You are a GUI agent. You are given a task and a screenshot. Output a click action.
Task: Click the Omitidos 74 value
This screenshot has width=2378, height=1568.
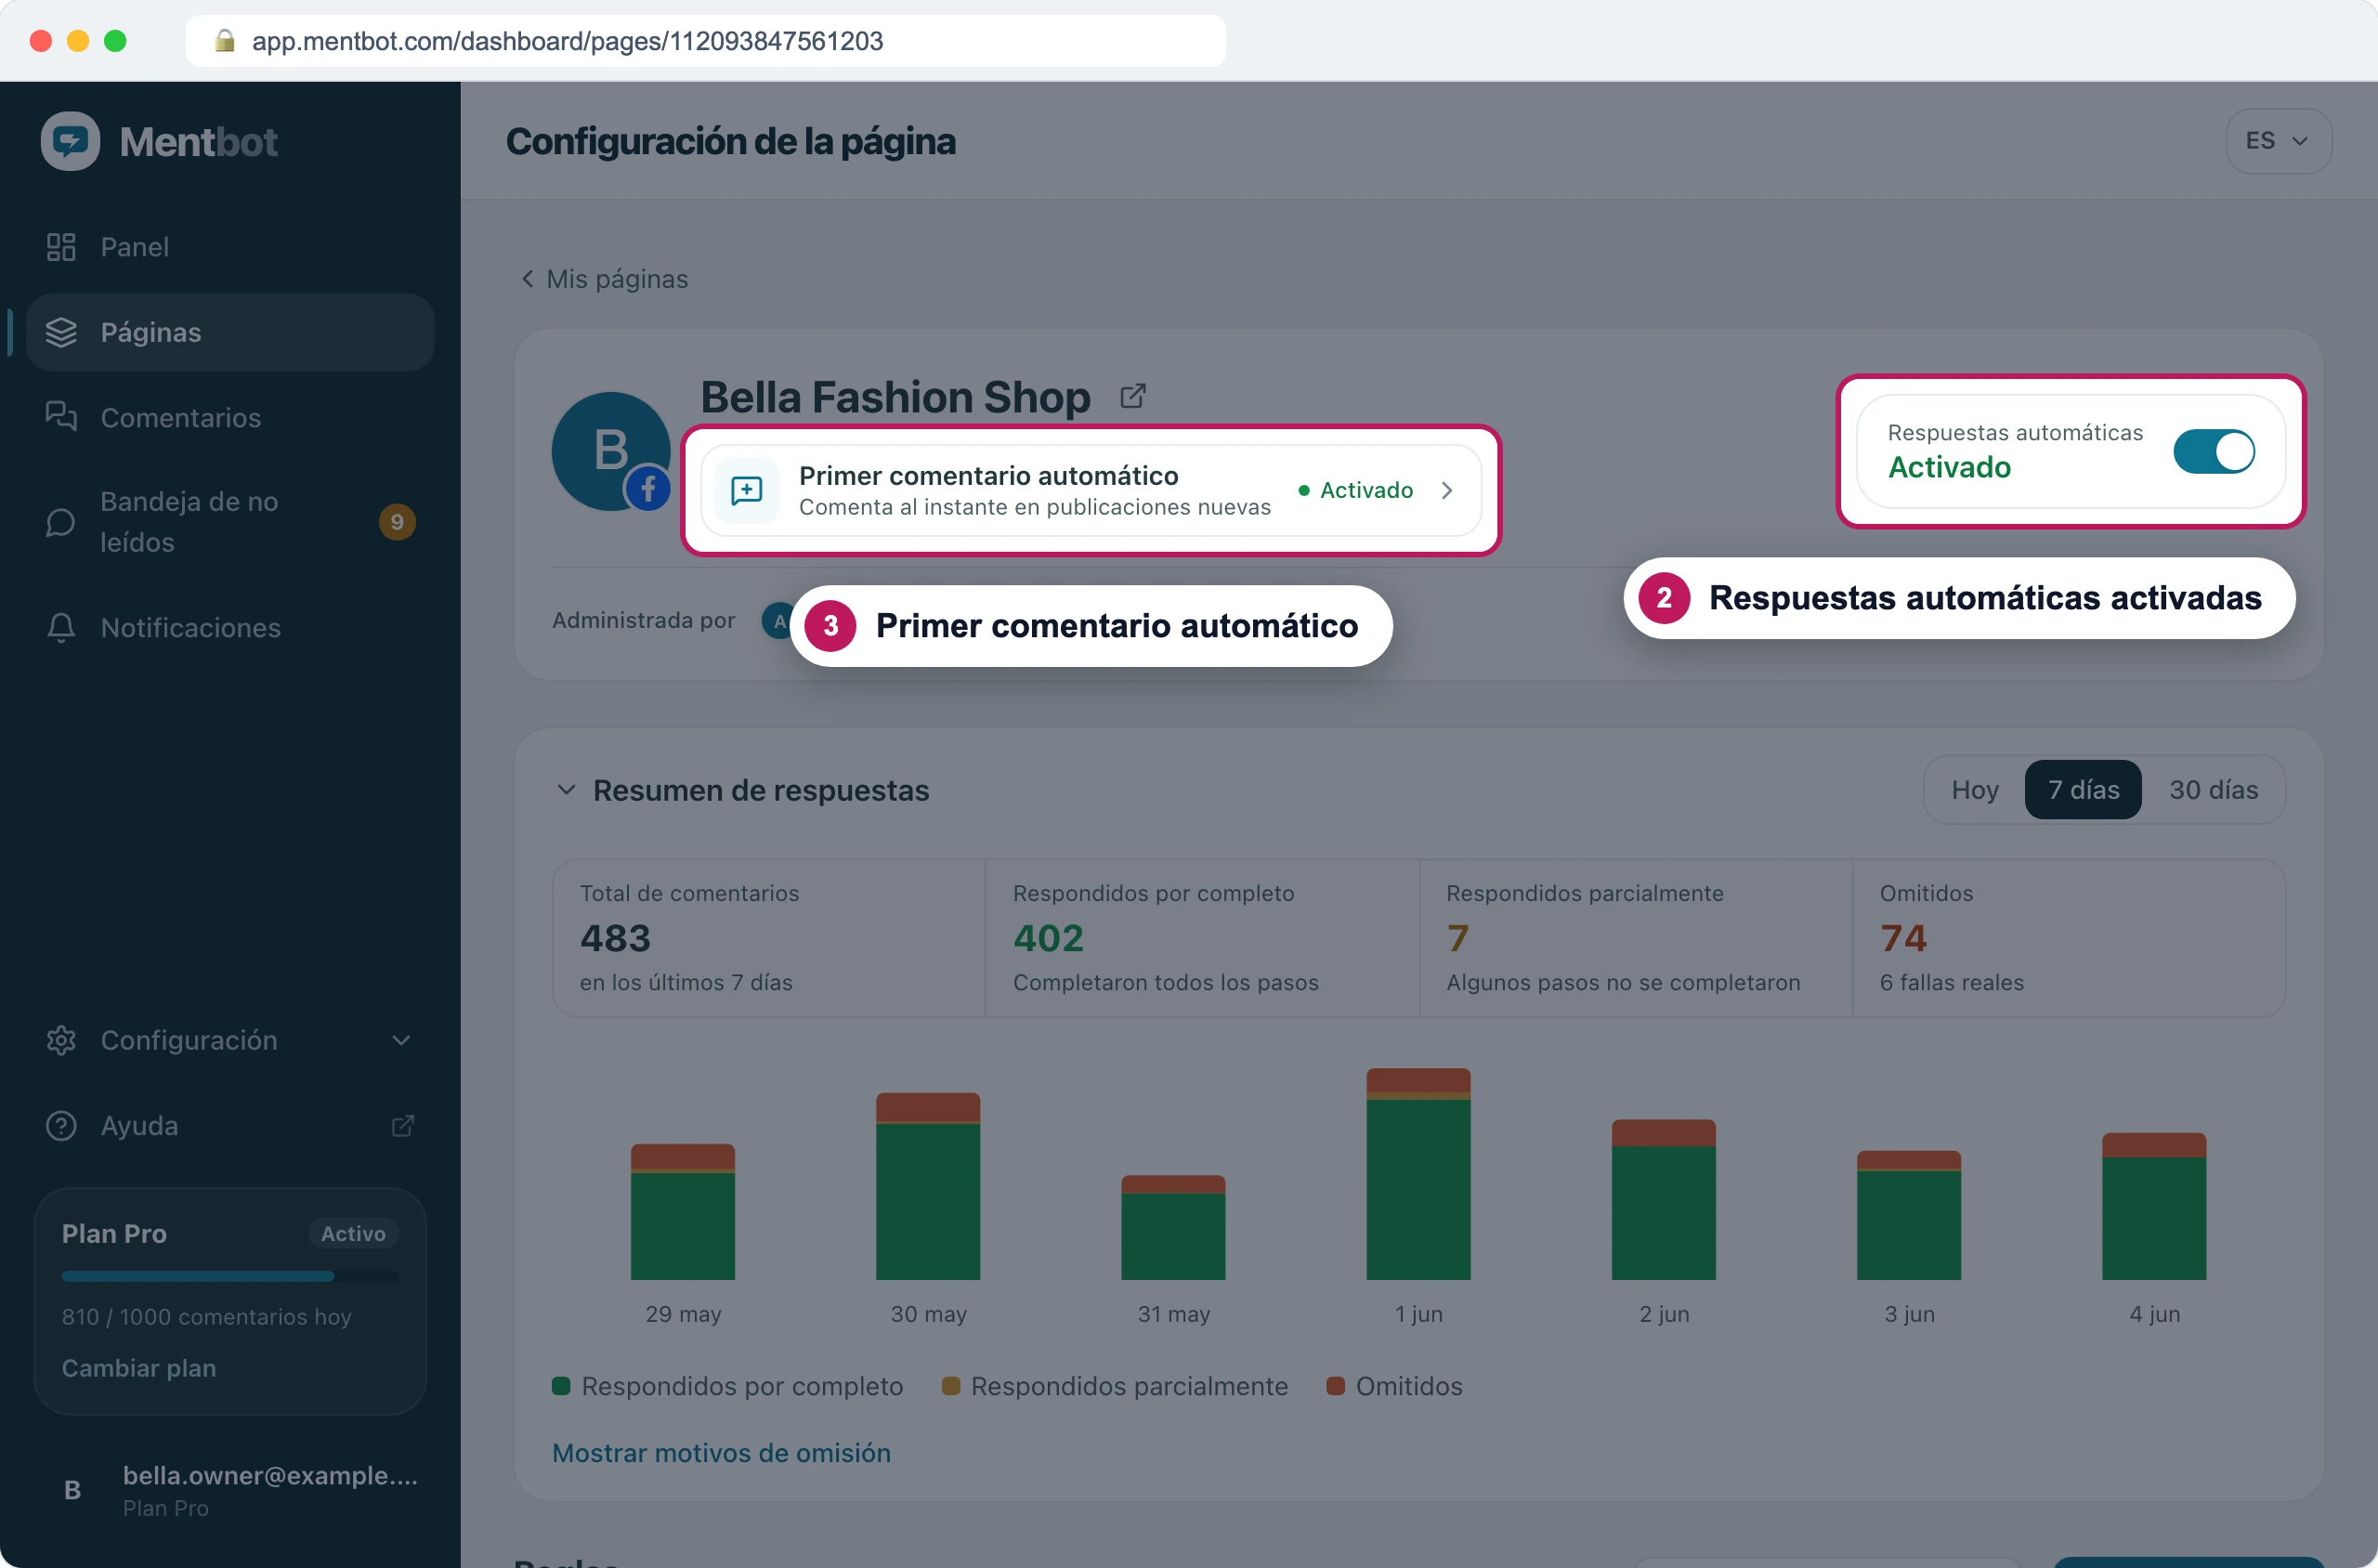pos(1903,937)
